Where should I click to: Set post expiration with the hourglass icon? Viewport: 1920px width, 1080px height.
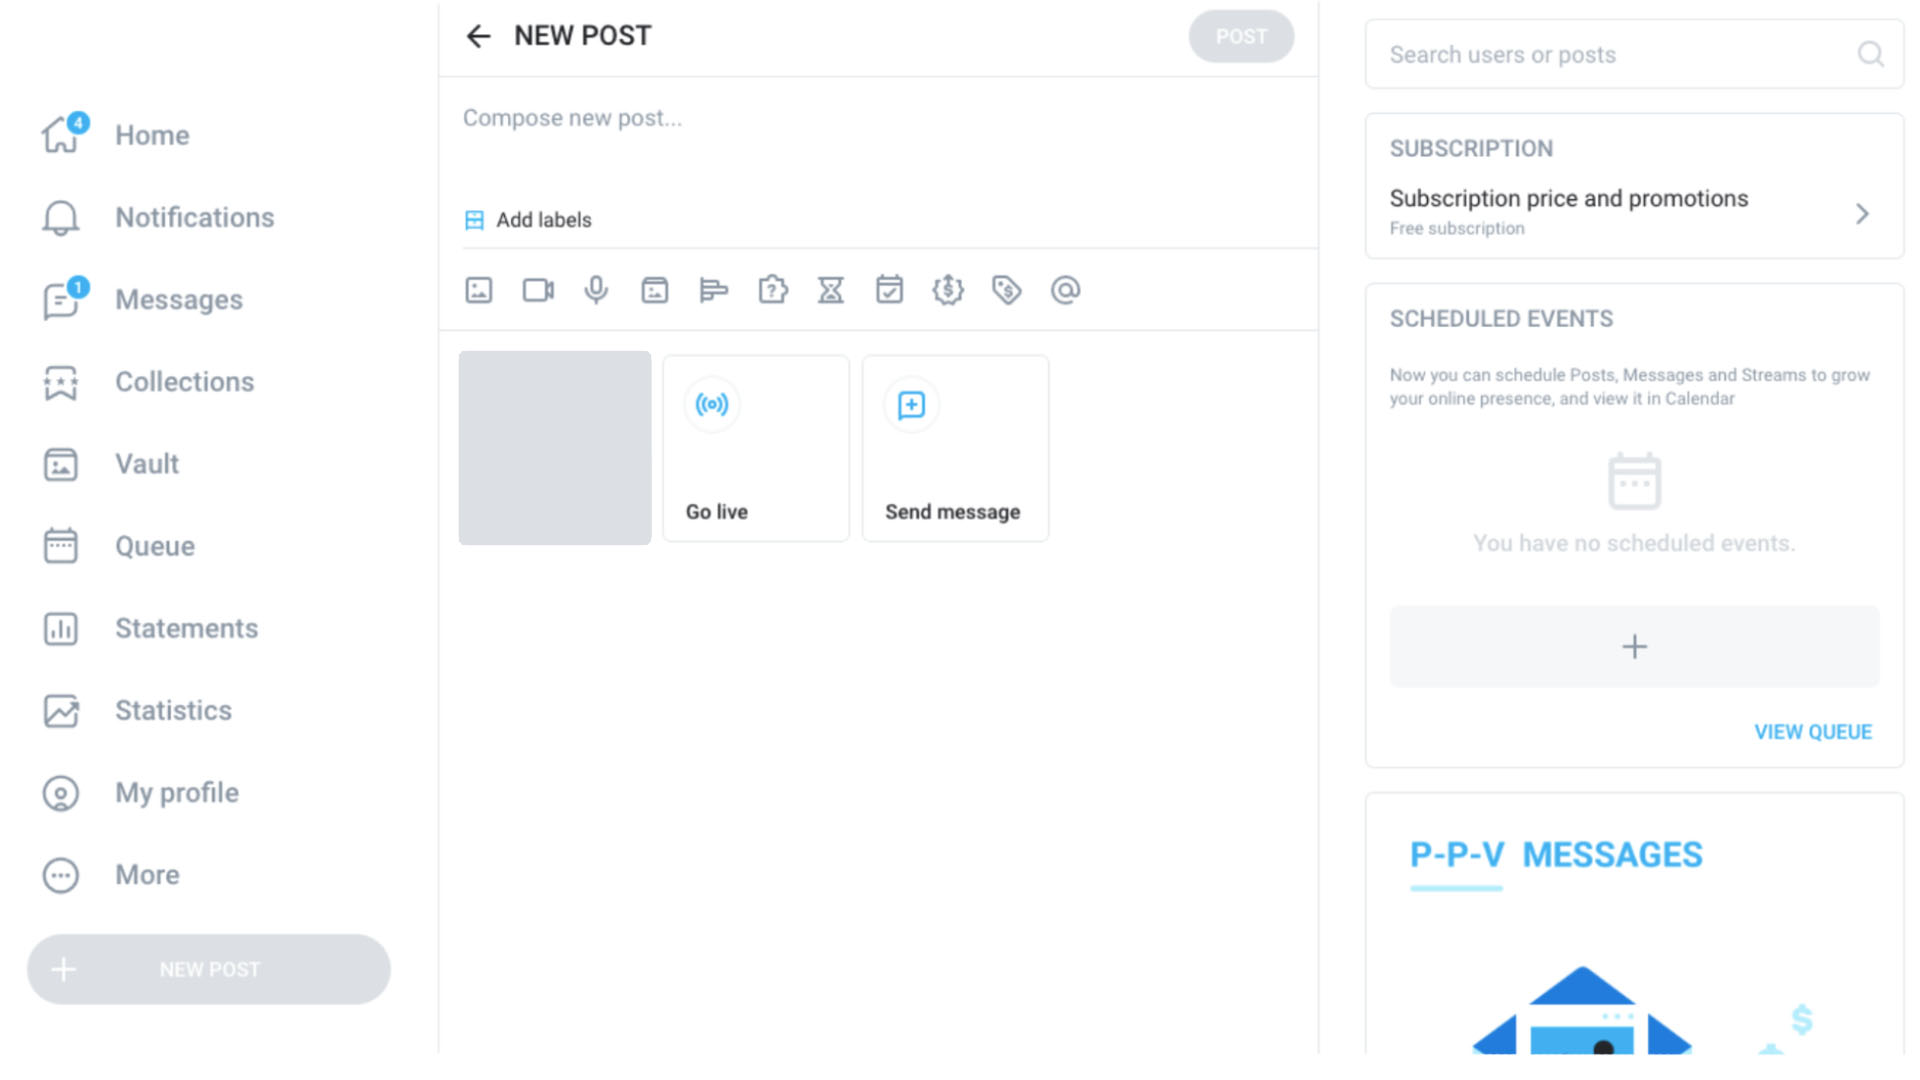point(831,290)
